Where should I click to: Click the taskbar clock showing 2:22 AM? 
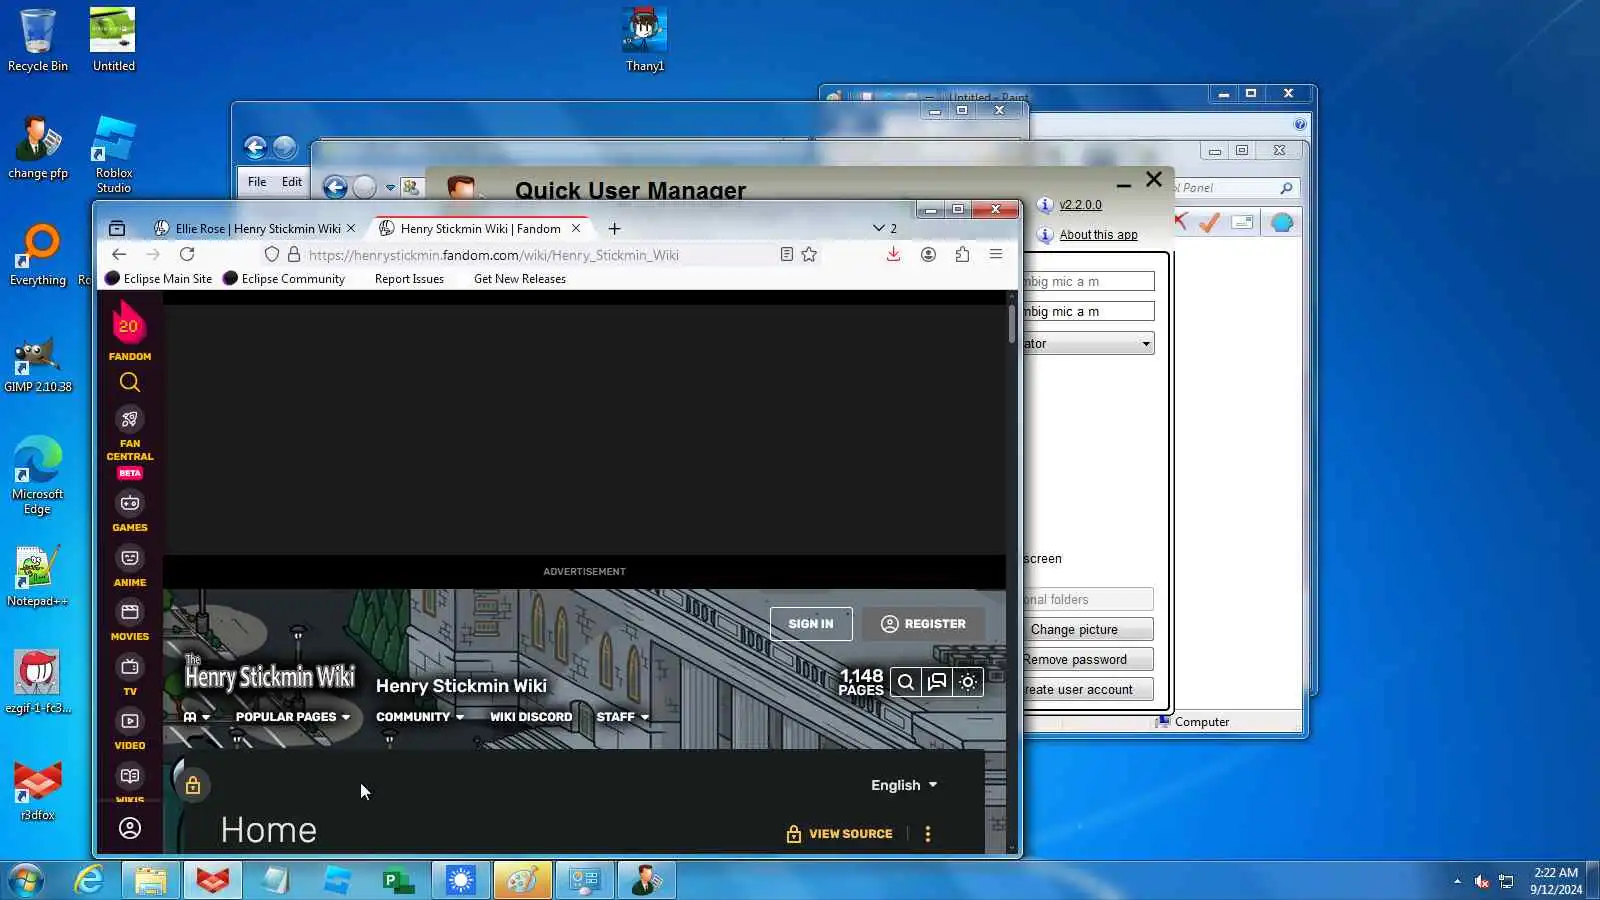click(1556, 880)
